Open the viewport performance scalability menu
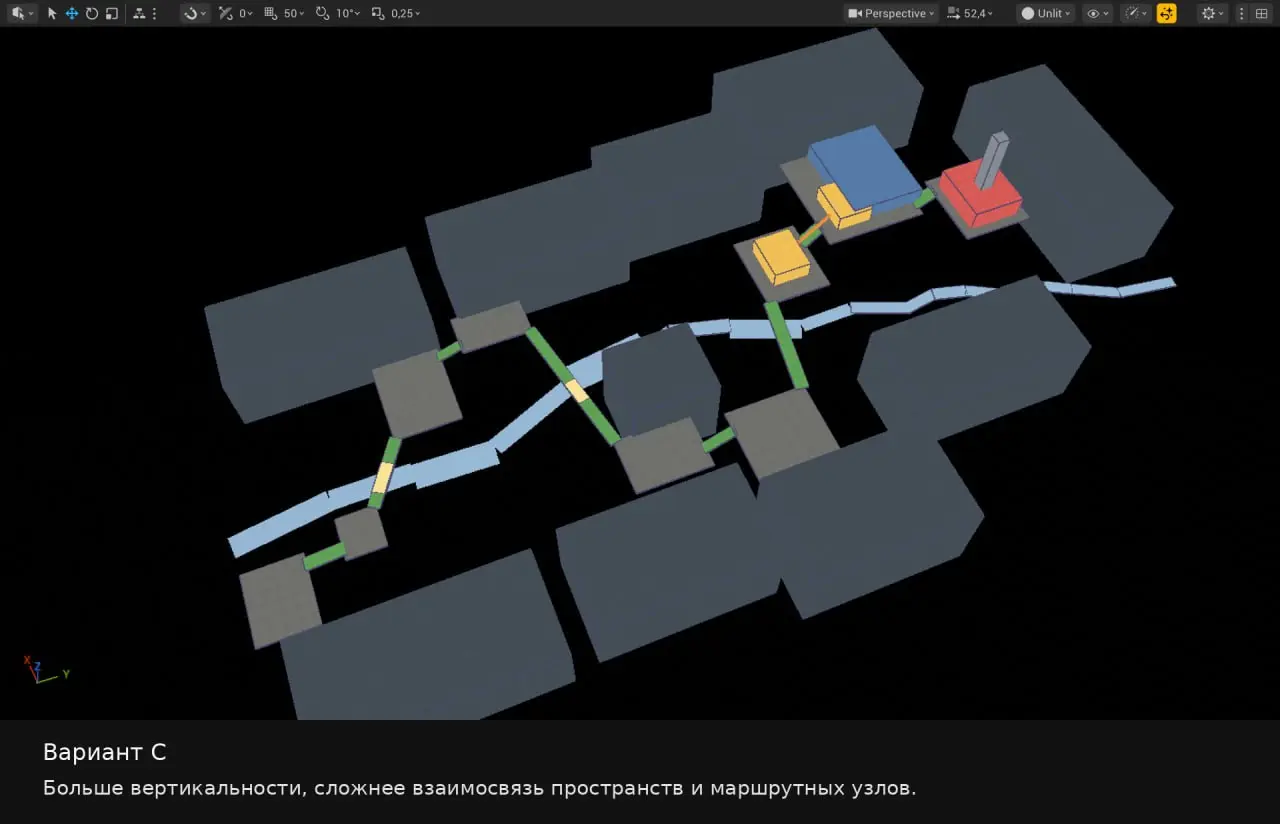 pos(1137,14)
